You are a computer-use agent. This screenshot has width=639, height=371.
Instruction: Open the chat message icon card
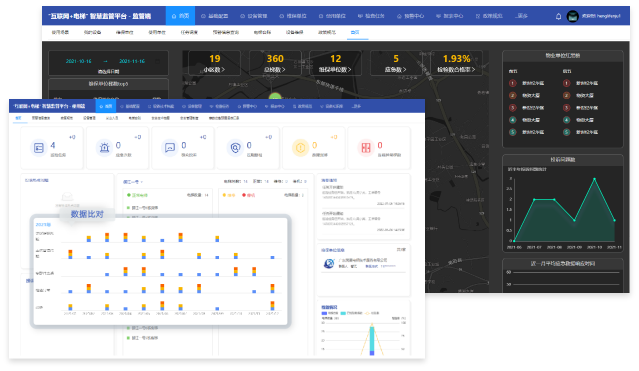[170, 147]
